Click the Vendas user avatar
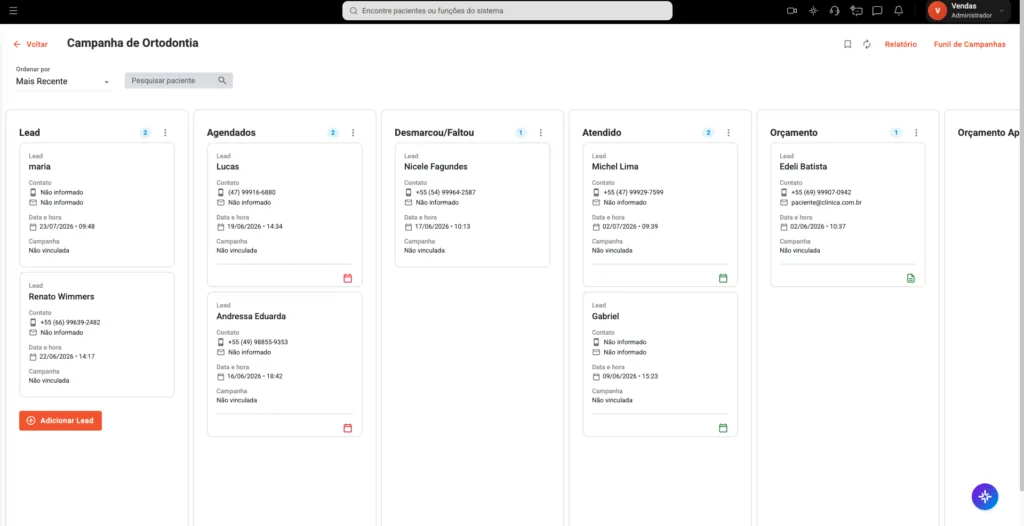Viewport: 1024px width, 526px height. [x=937, y=10]
